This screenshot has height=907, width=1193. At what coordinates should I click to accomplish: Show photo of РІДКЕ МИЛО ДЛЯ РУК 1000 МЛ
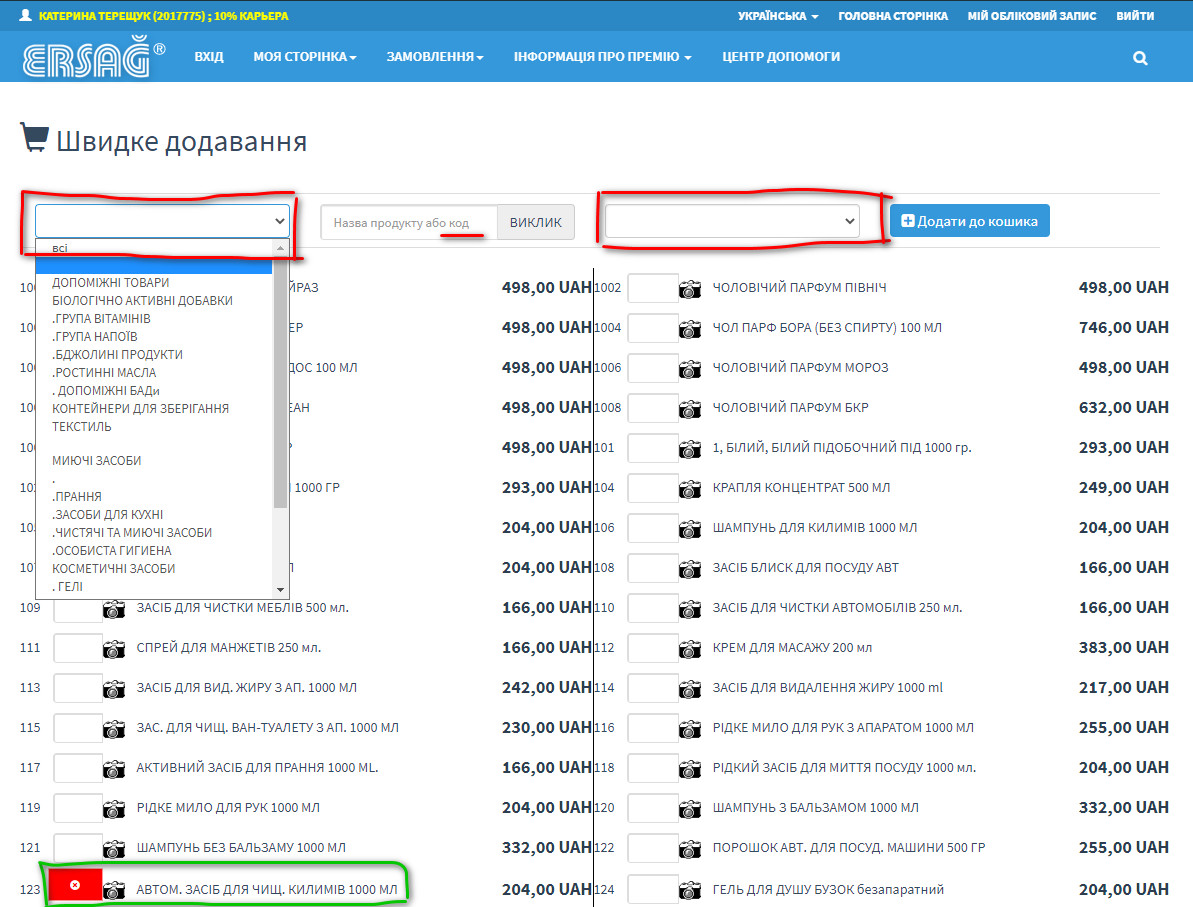coord(114,809)
